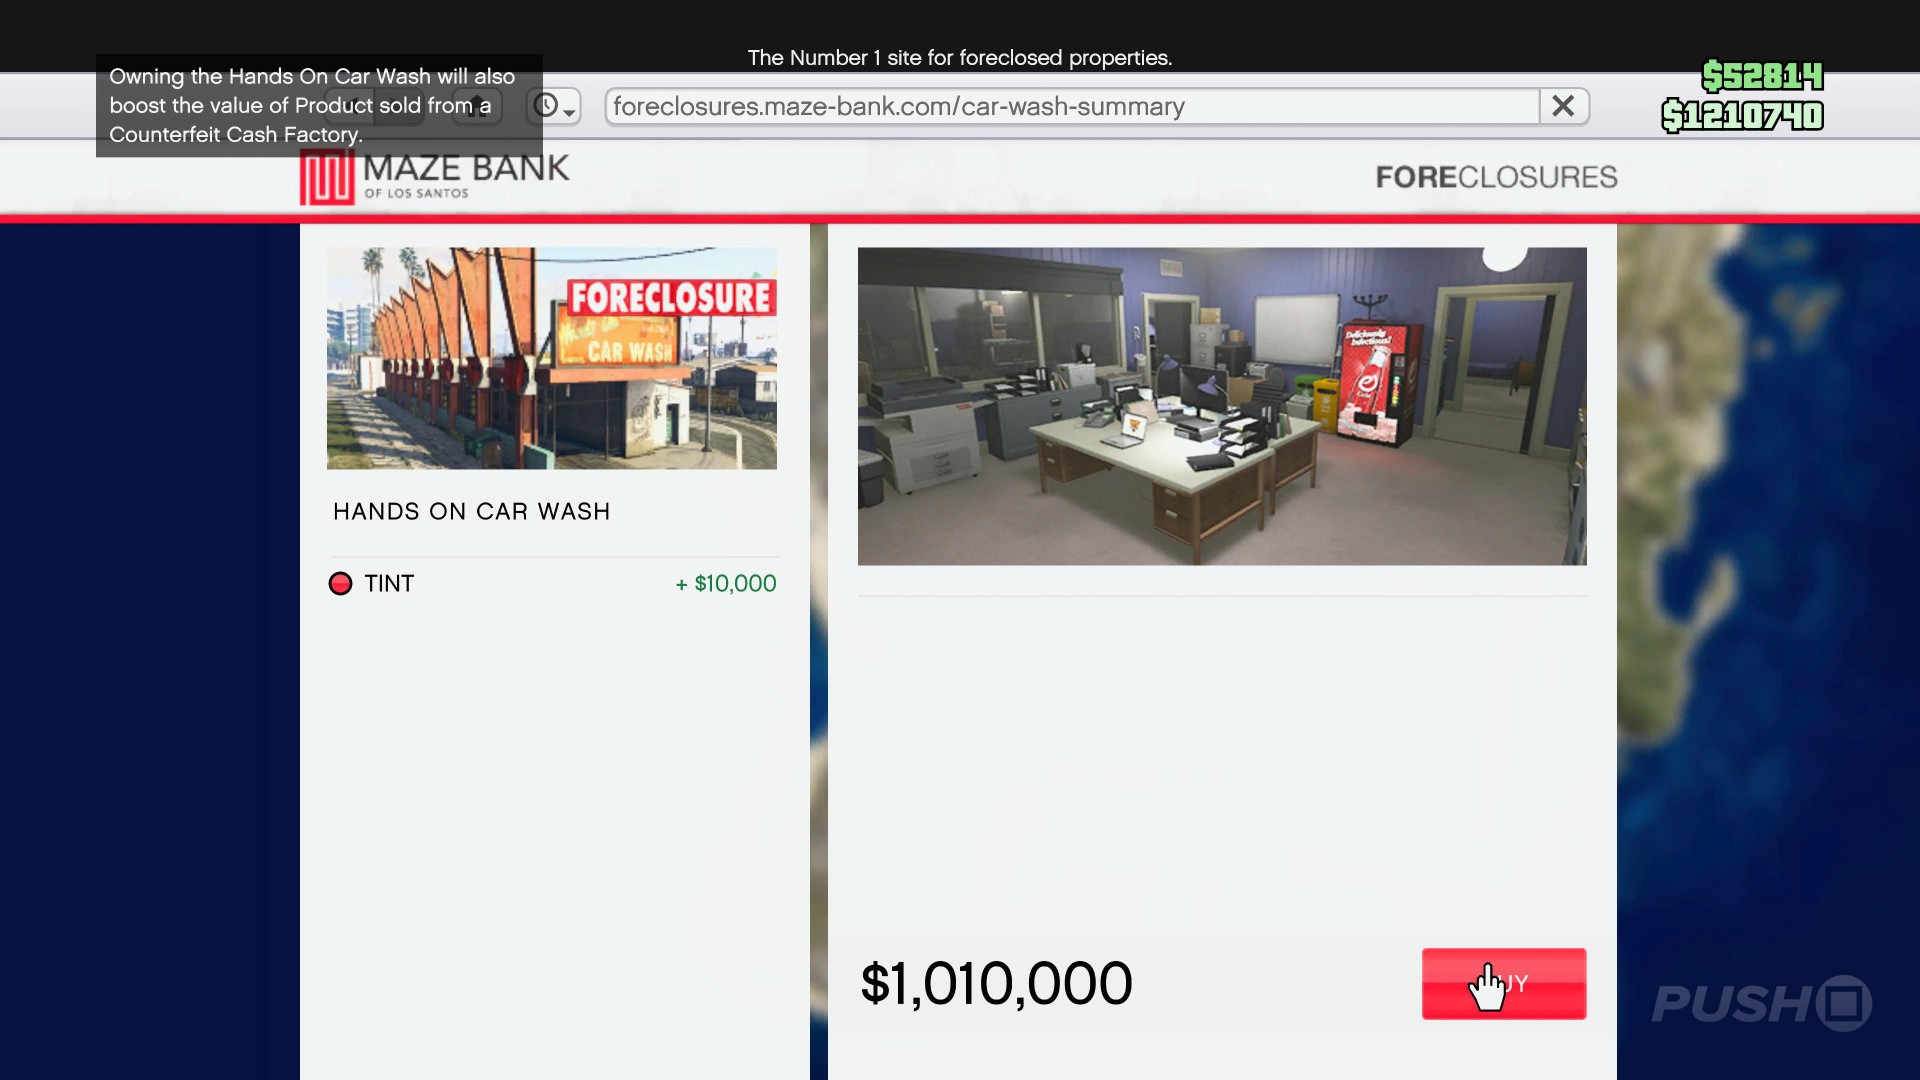Screen dimensions: 1920x1080
Task: Open the FORECLOSURES header link
Action: point(1496,177)
